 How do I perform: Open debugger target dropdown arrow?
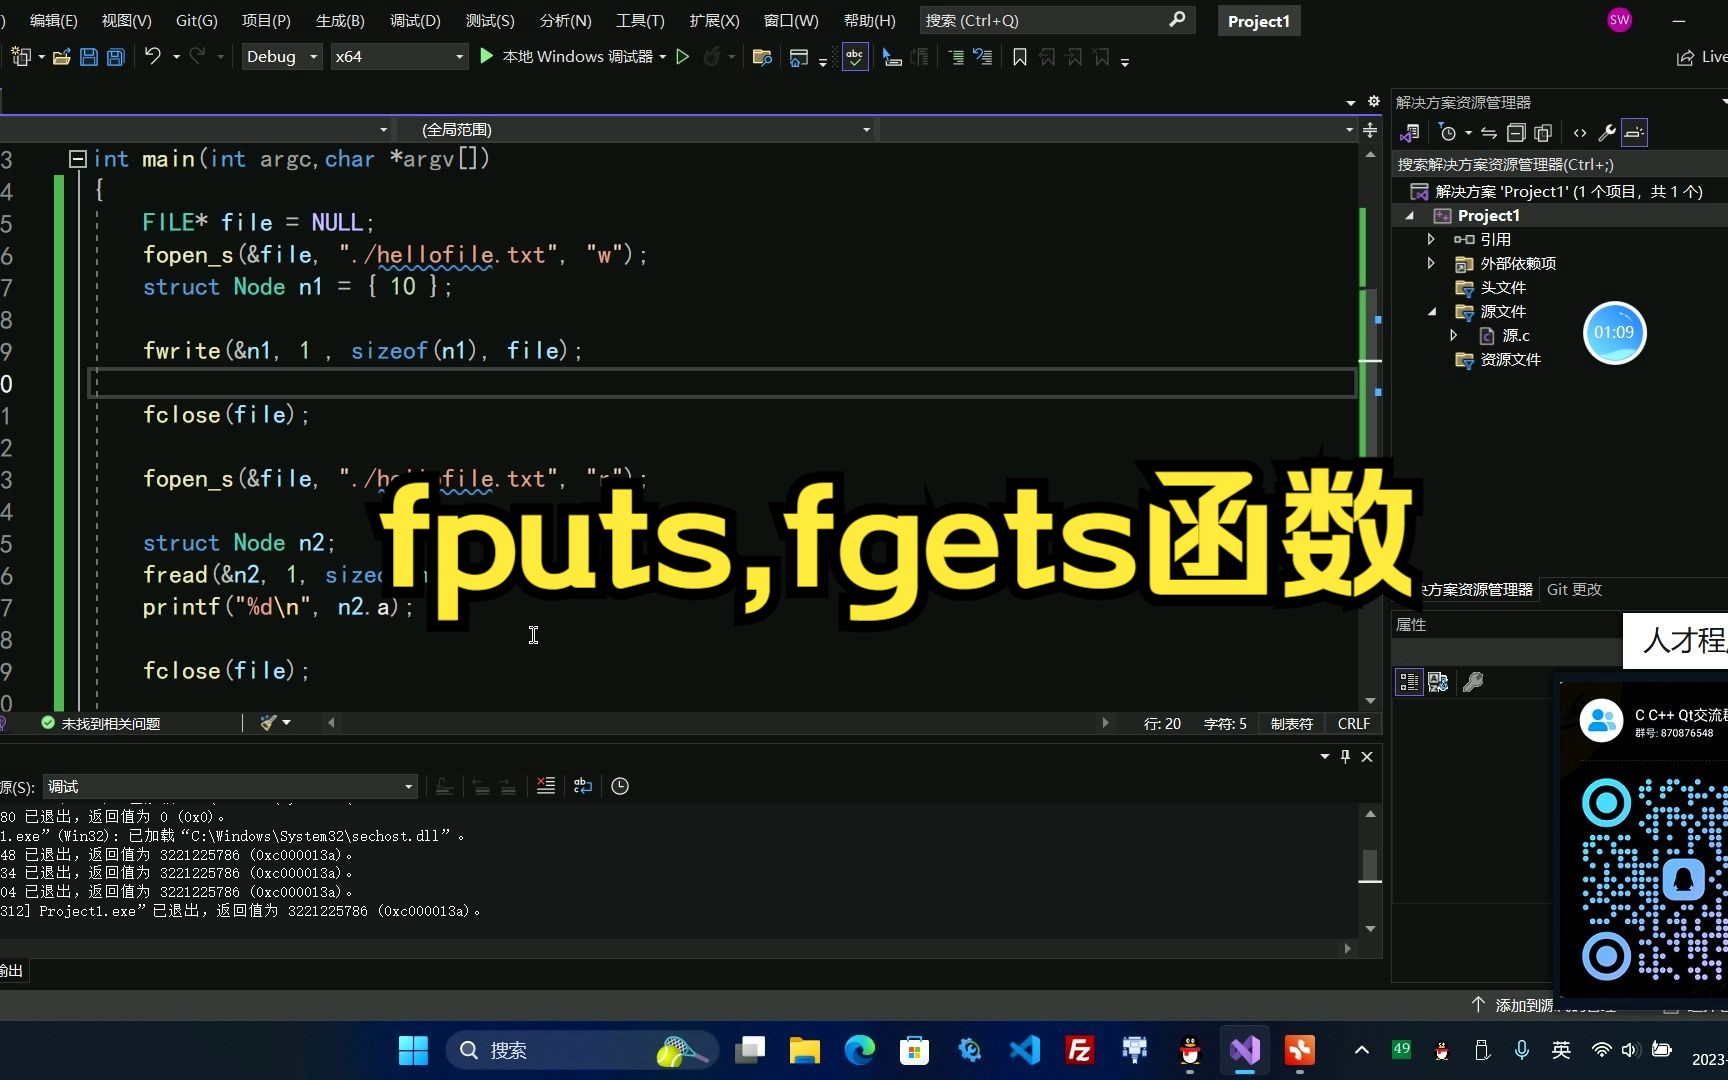(662, 57)
